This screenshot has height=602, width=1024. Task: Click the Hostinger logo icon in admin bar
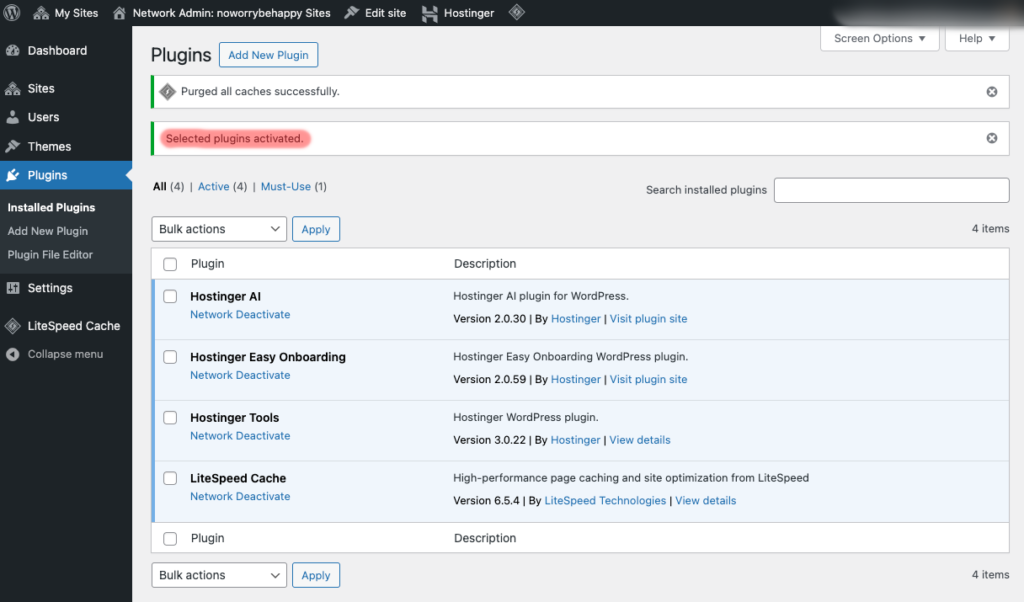point(430,13)
